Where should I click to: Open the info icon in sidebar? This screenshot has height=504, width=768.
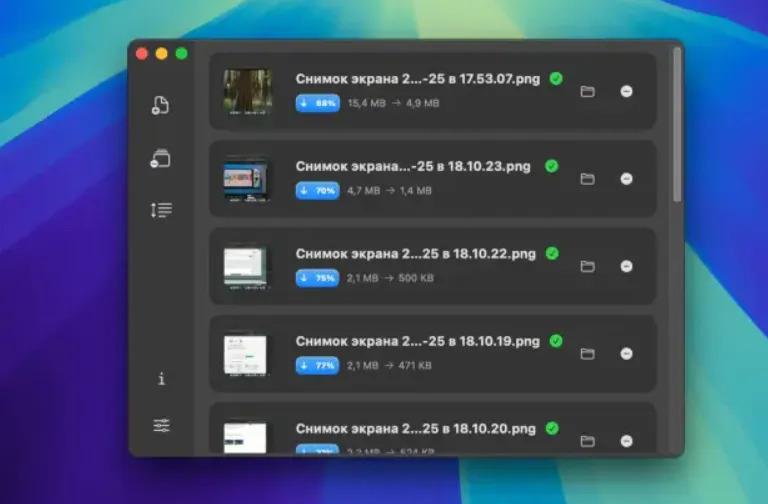162,379
